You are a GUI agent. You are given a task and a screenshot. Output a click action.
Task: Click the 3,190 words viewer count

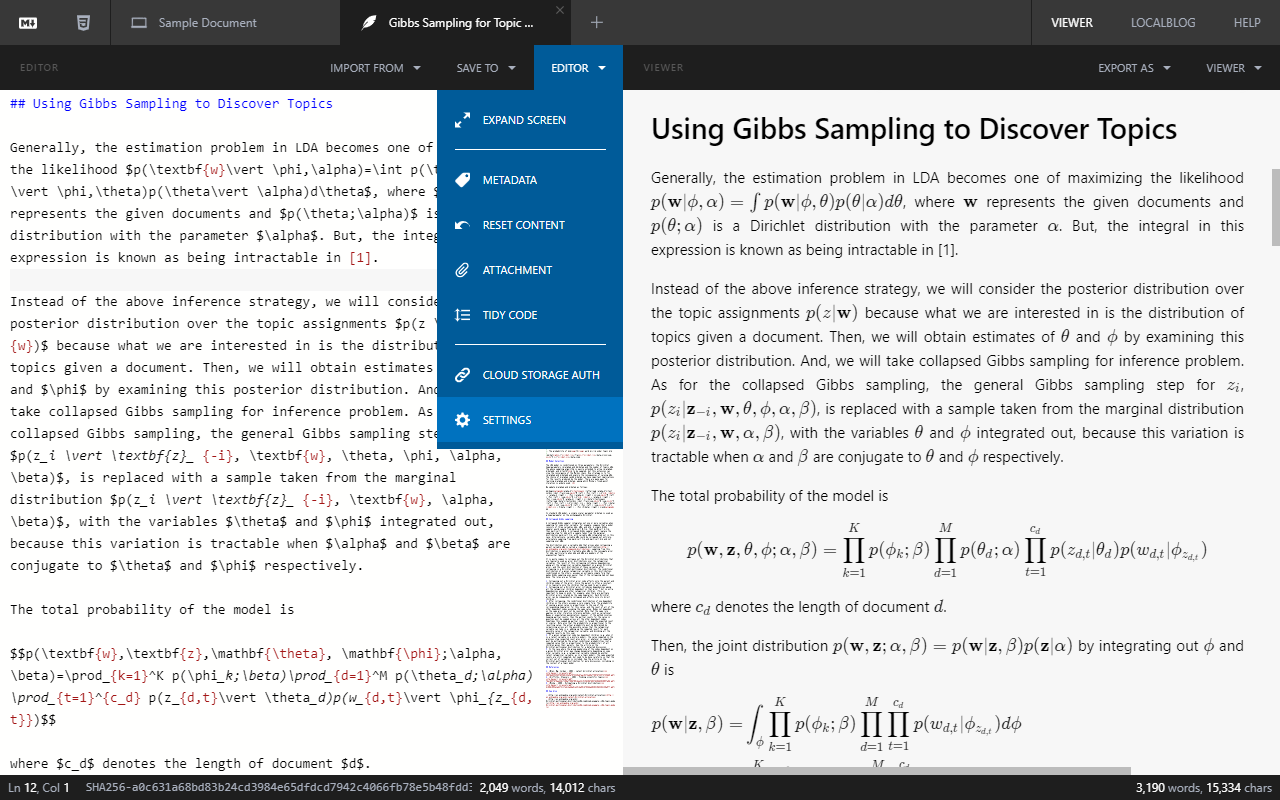point(1168,788)
